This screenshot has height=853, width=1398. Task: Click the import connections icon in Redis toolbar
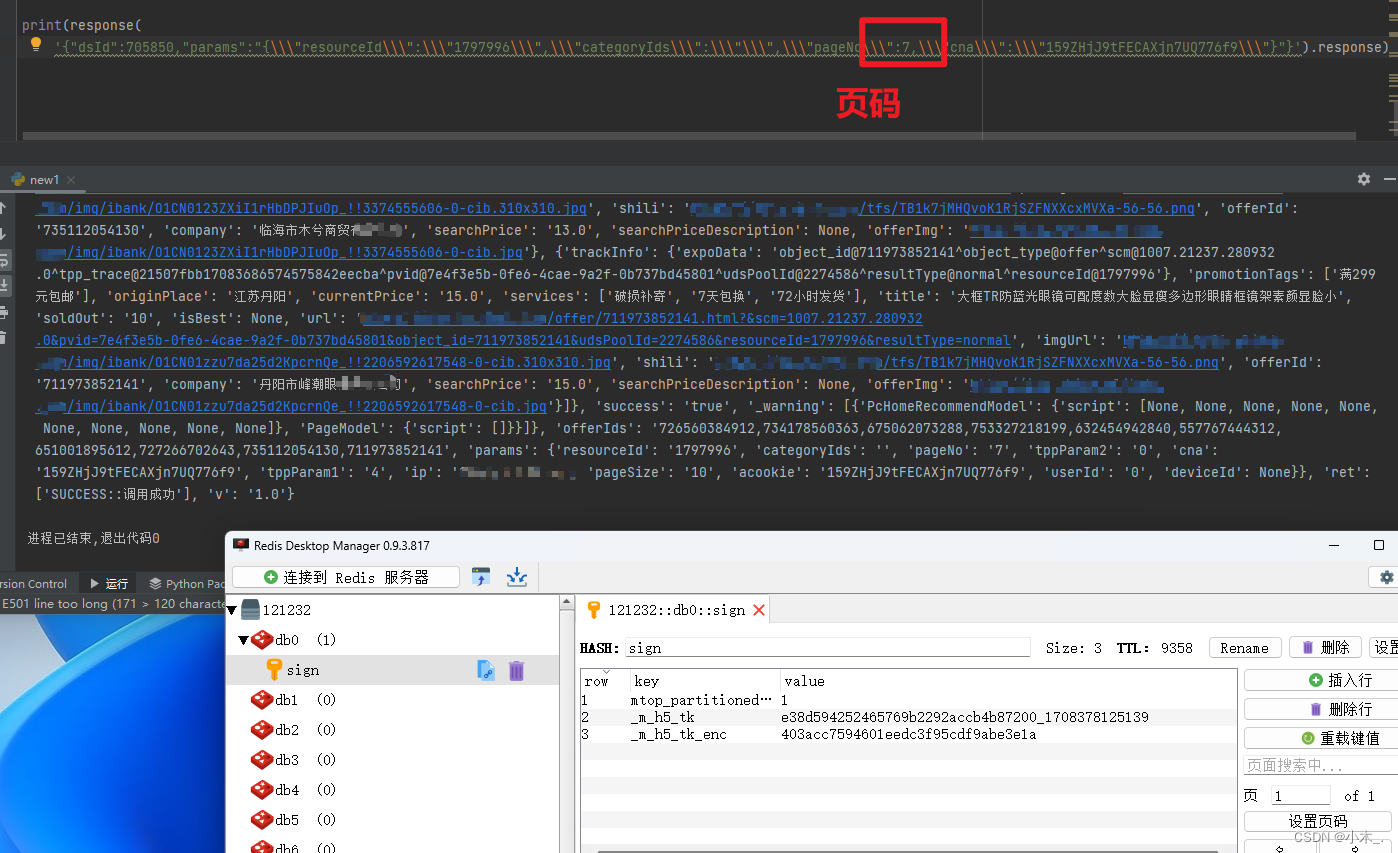coord(482,577)
